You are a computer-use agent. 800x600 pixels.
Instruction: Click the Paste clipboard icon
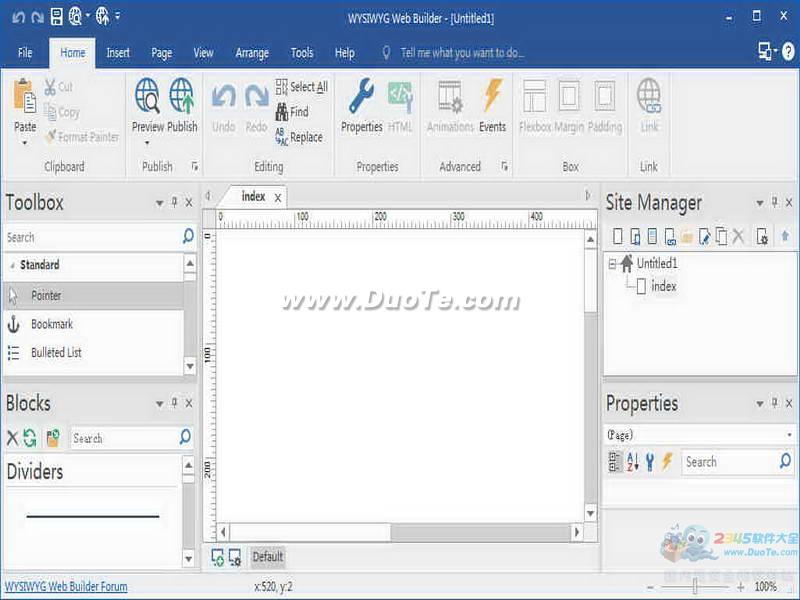[x=25, y=98]
